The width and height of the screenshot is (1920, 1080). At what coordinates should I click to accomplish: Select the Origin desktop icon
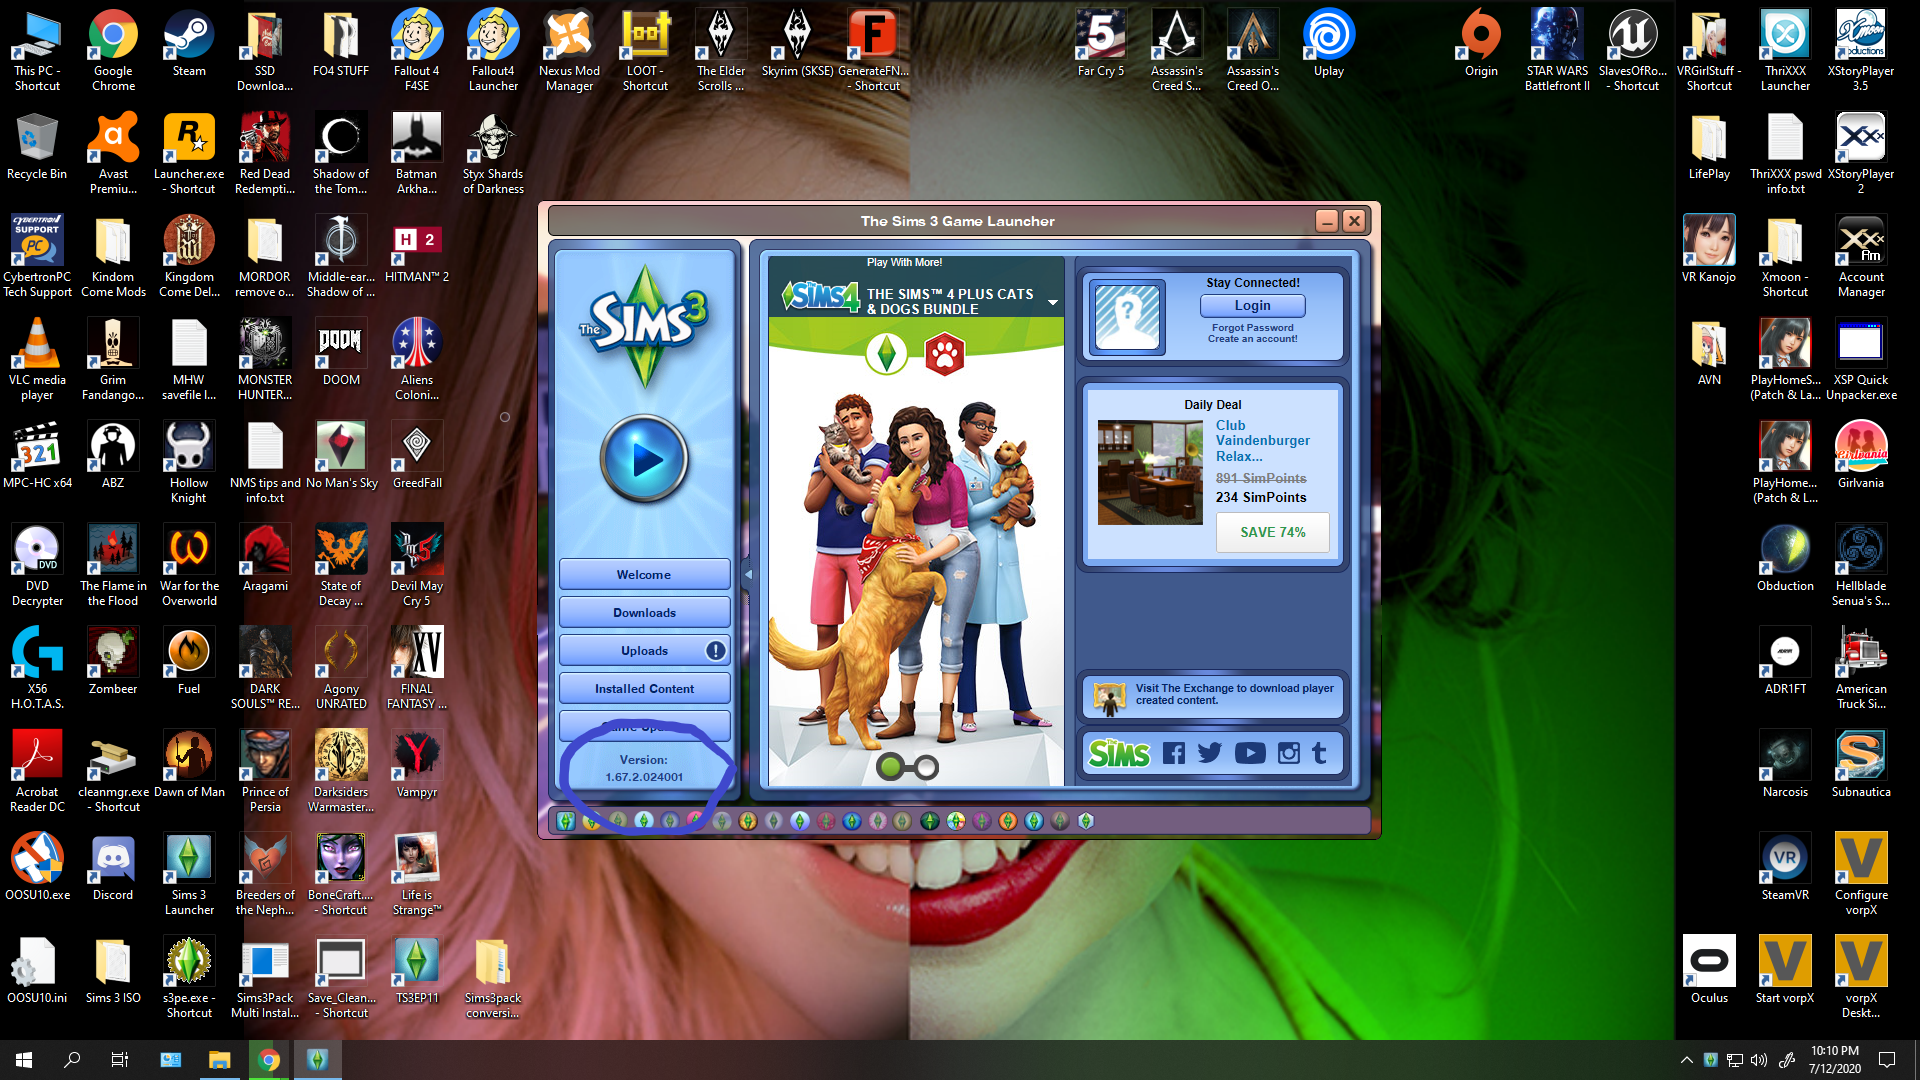pyautogui.click(x=1481, y=45)
